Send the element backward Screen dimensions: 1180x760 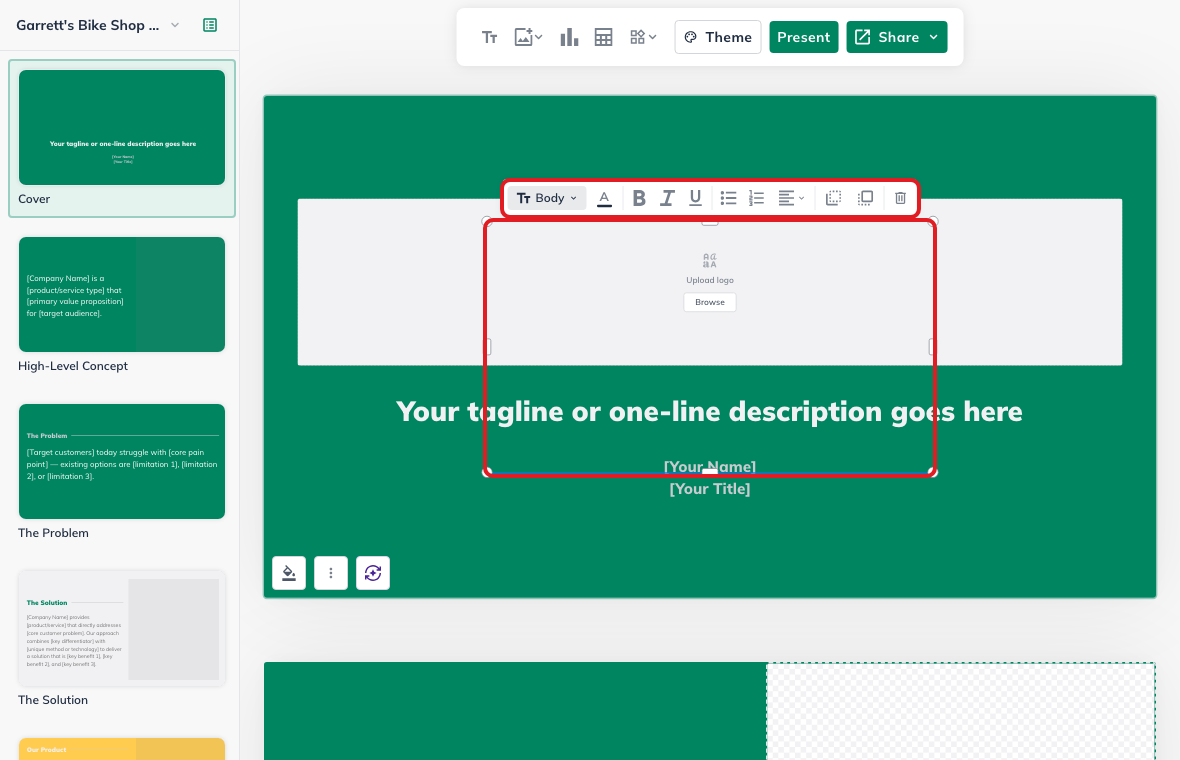point(833,198)
